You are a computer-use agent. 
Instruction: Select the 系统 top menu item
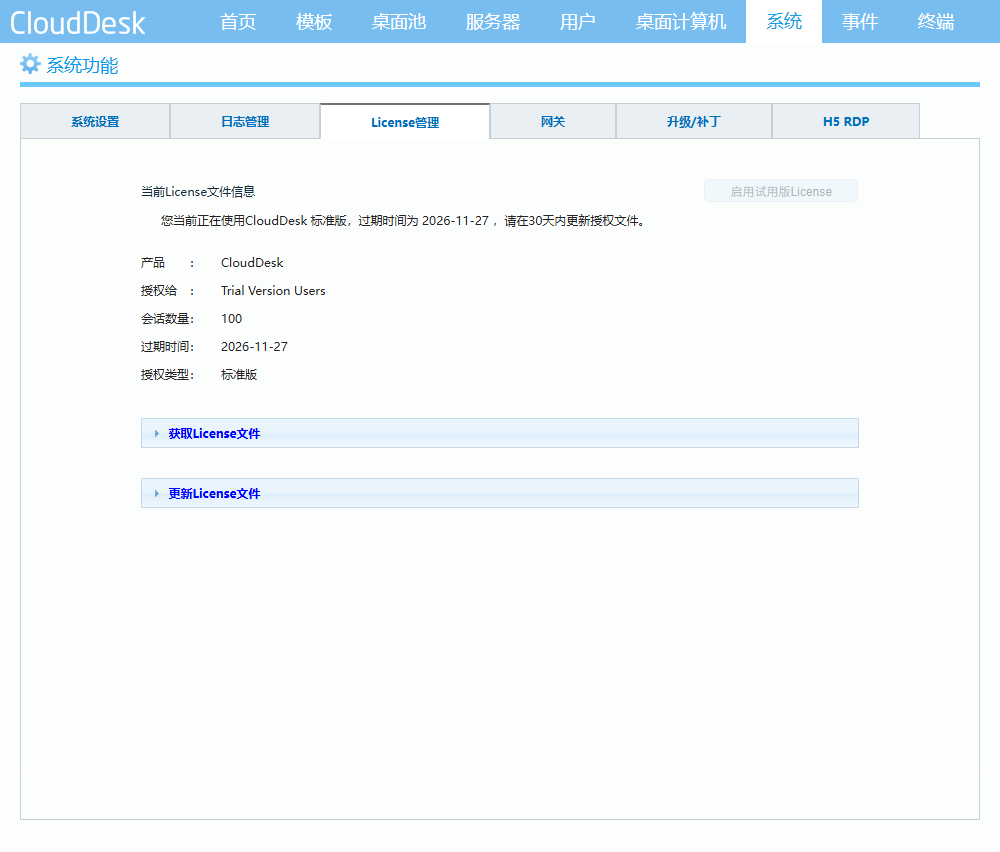(x=784, y=22)
